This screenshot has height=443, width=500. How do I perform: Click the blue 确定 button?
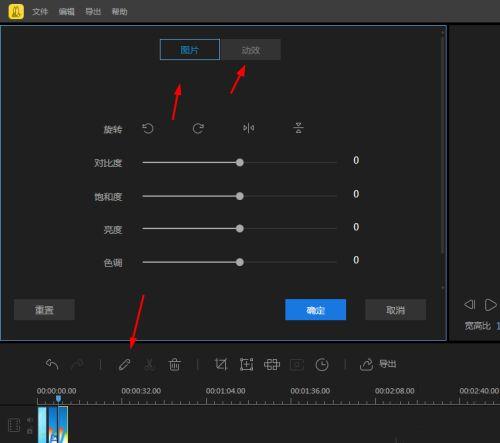(x=315, y=310)
